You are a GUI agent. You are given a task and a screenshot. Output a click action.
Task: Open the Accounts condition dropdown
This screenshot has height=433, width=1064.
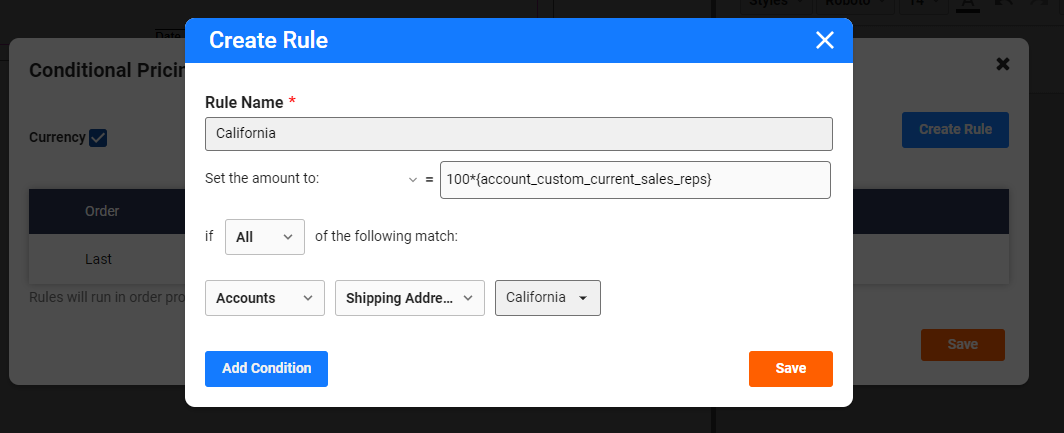(265, 298)
